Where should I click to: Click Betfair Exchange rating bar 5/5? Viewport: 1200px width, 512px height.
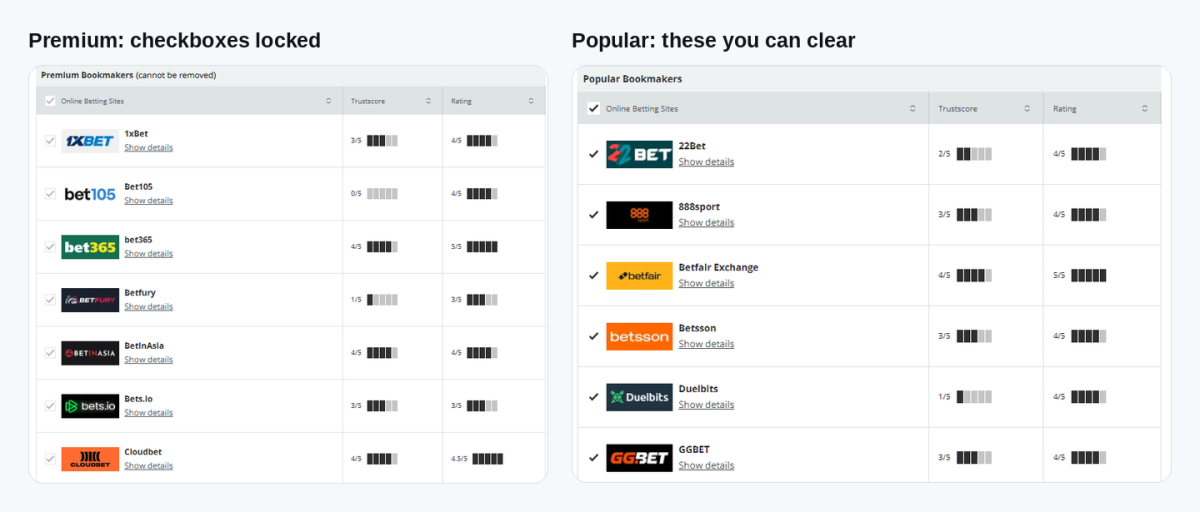coord(1089,275)
